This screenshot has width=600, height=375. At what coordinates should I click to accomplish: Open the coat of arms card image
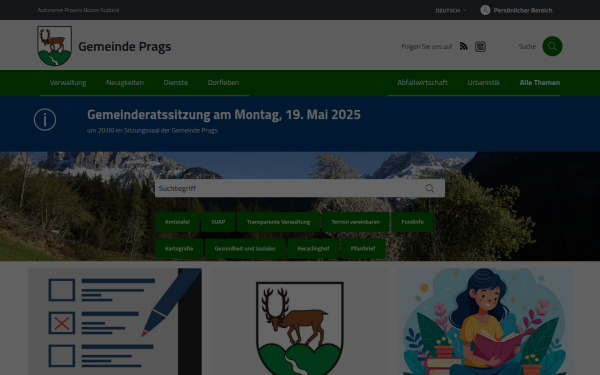pyautogui.click(x=300, y=321)
